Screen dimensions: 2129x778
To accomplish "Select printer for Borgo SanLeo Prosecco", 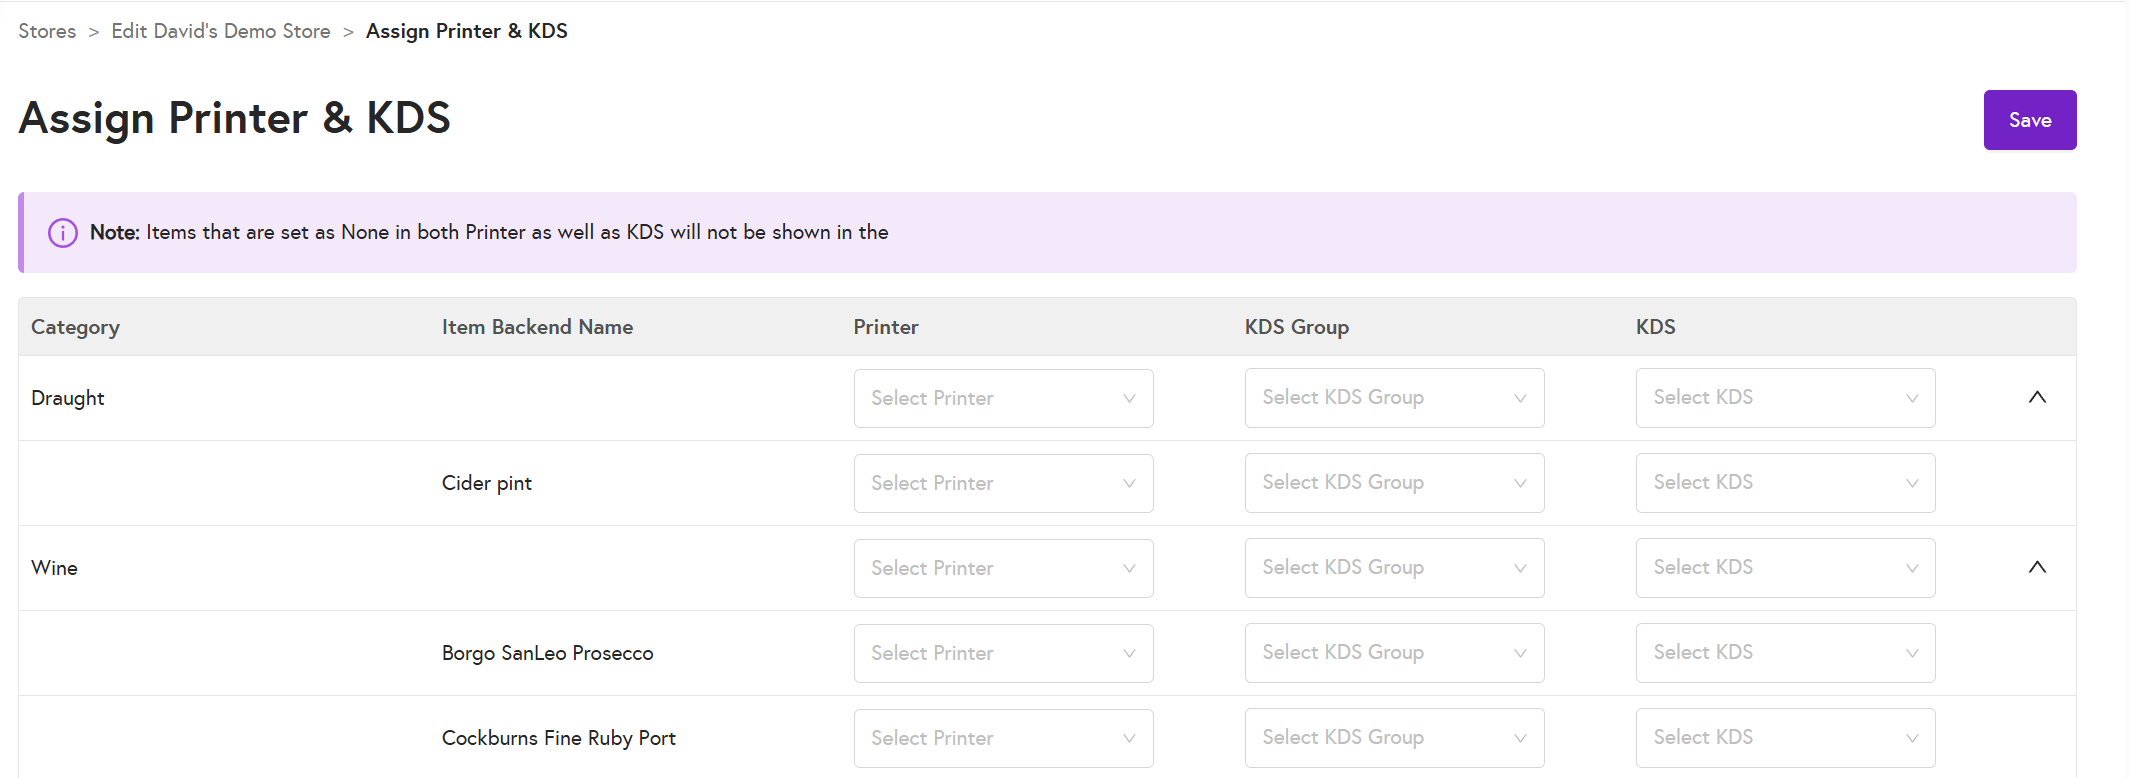I will pyautogui.click(x=1003, y=653).
